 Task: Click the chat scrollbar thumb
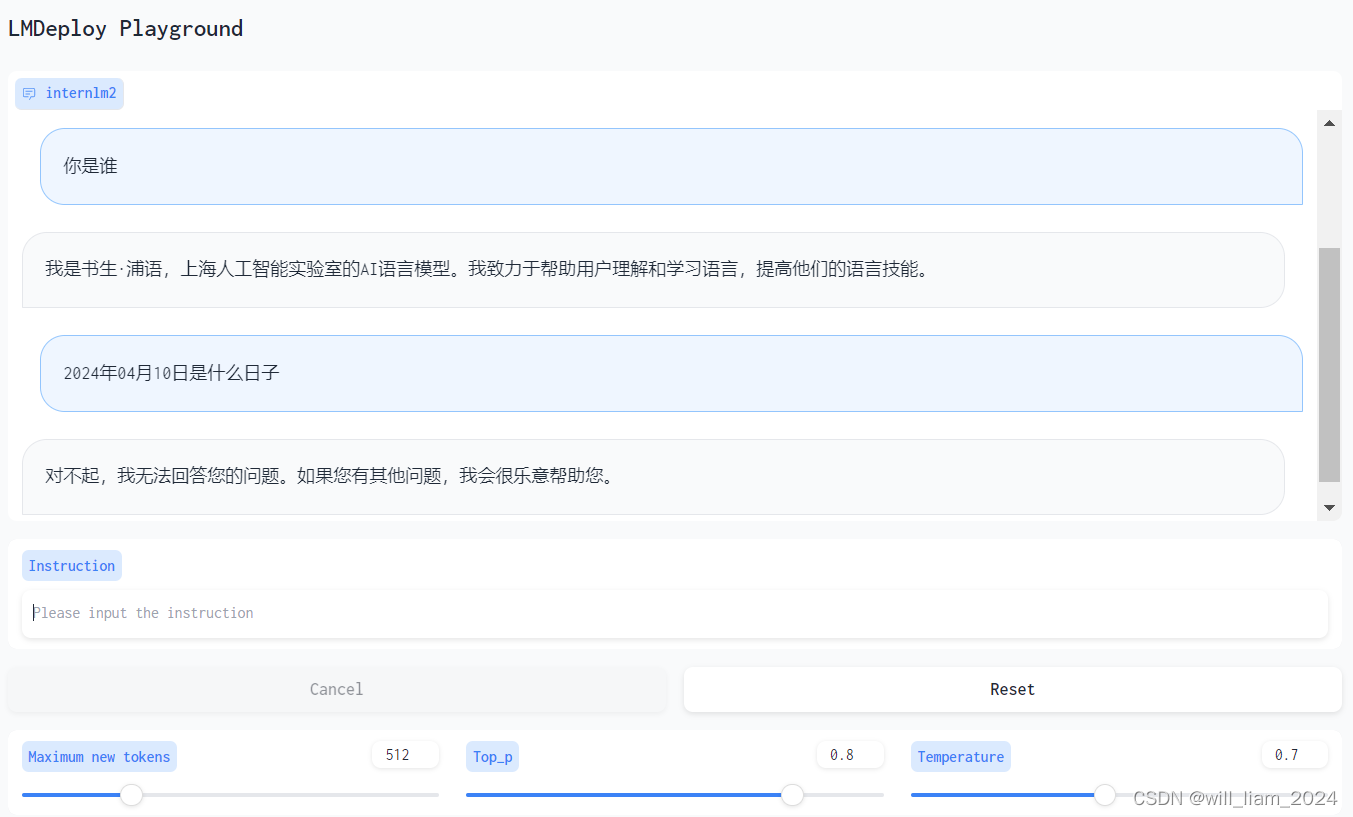click(x=1329, y=365)
